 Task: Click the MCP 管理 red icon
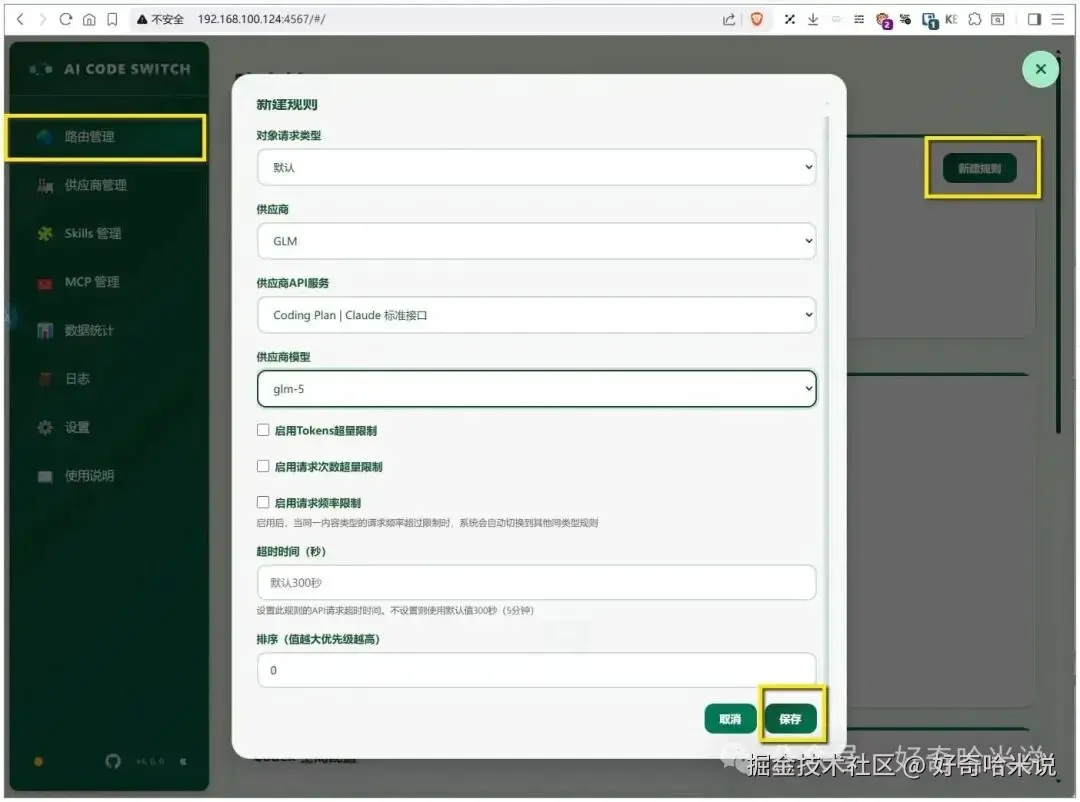point(45,283)
